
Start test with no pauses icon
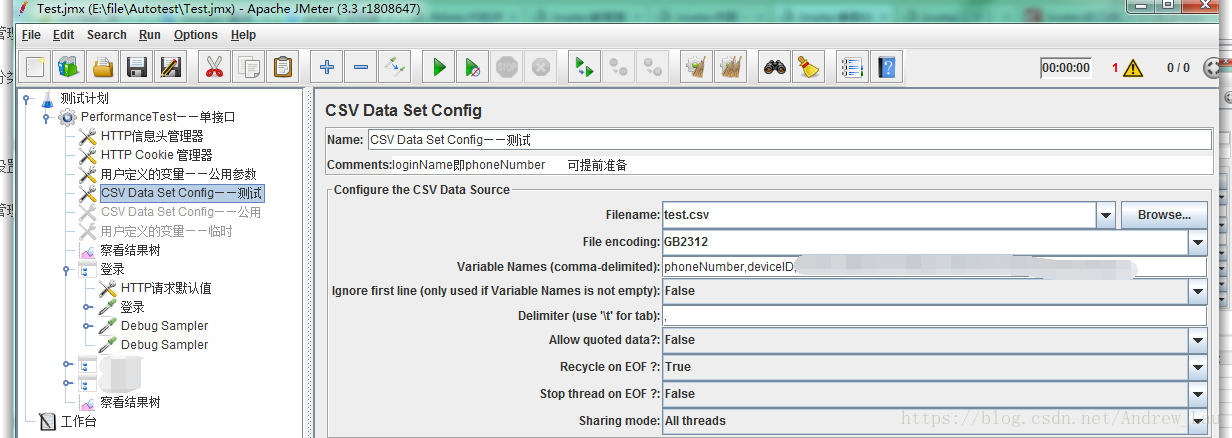point(472,67)
